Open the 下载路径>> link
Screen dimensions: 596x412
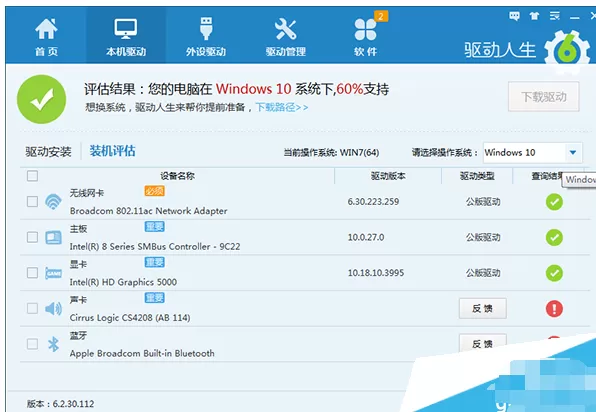[x=281, y=107]
